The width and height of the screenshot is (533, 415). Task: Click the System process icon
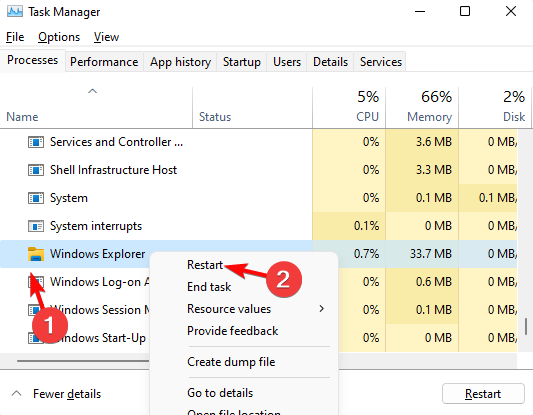pyautogui.click(x=36, y=198)
